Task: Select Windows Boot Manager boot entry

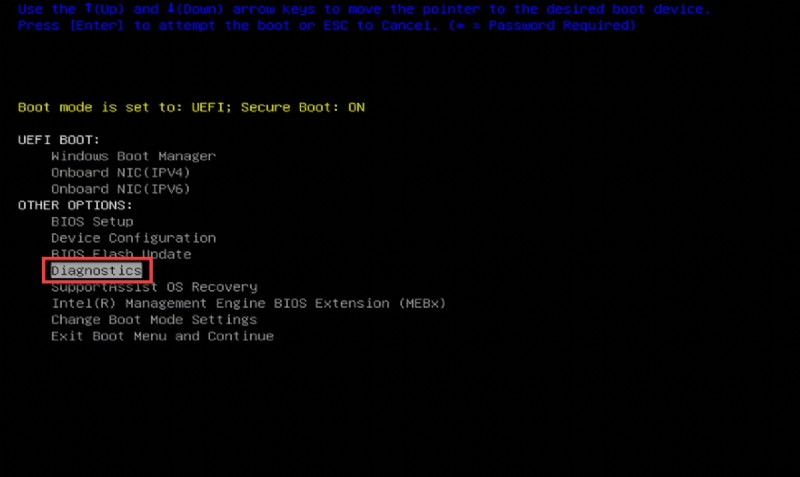Action: click(133, 156)
